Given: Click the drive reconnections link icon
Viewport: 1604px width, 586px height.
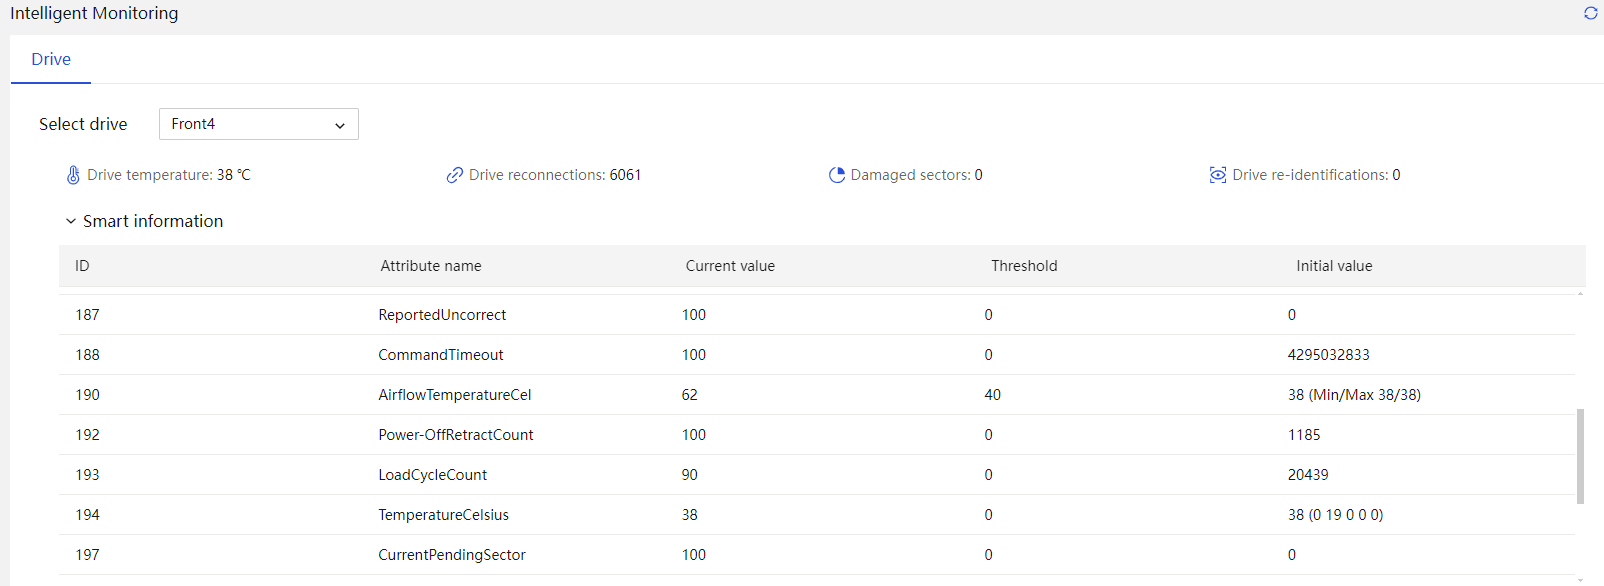Looking at the screenshot, I should point(455,175).
